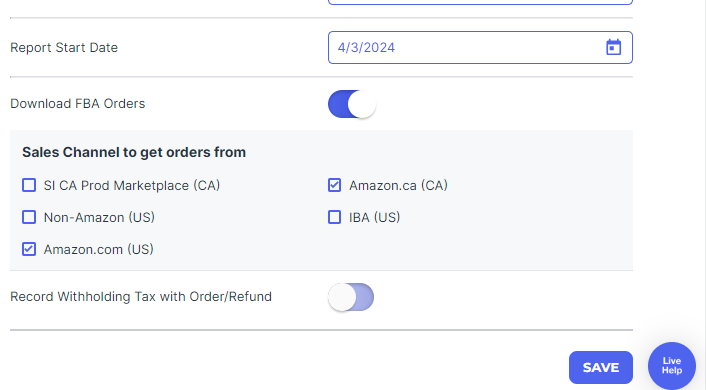
Task: Click the Report Start Date input field
Action: (480, 47)
